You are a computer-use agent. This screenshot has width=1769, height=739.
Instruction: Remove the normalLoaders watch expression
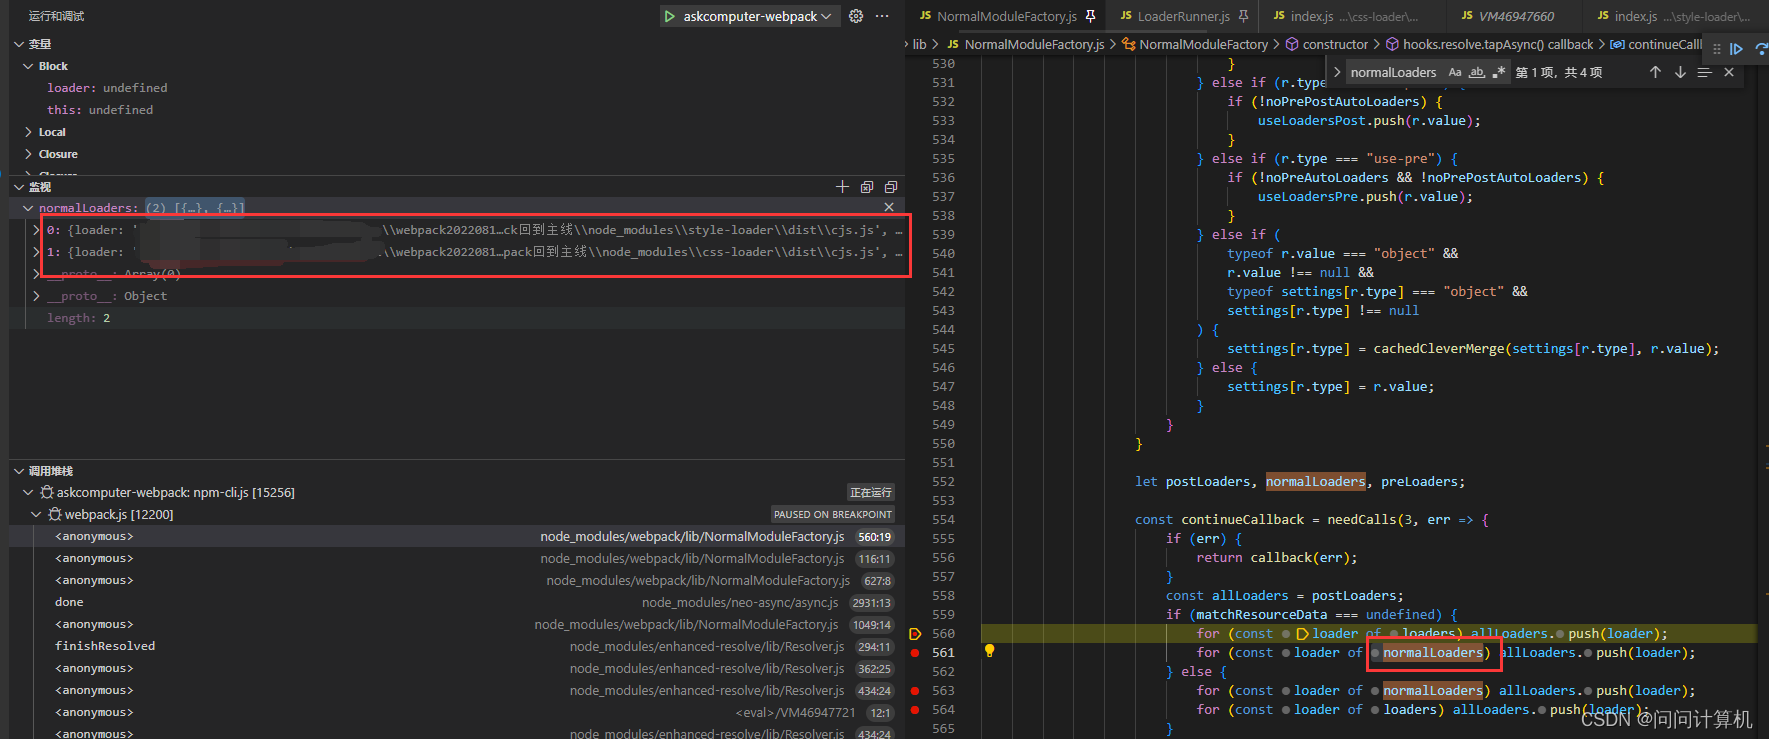[x=889, y=207]
